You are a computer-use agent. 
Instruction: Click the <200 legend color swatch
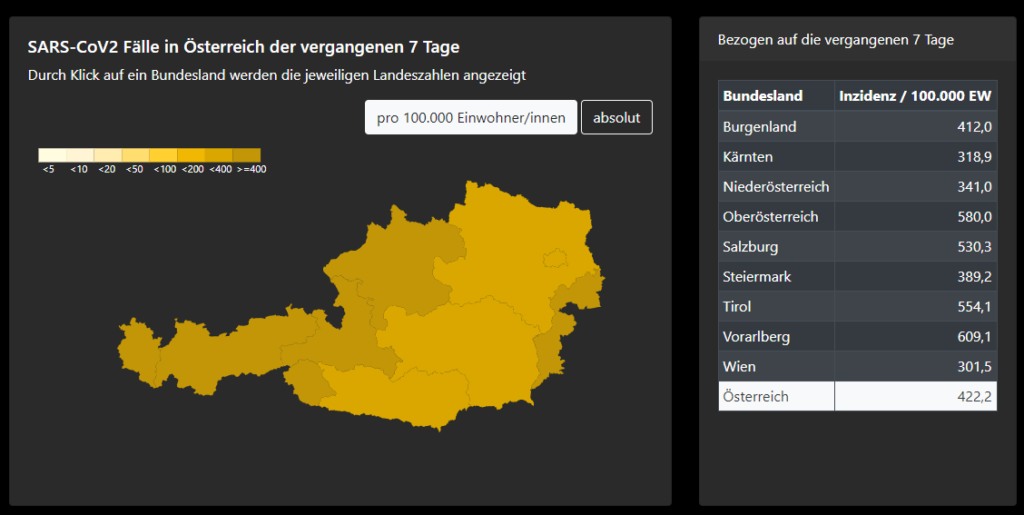[191, 155]
